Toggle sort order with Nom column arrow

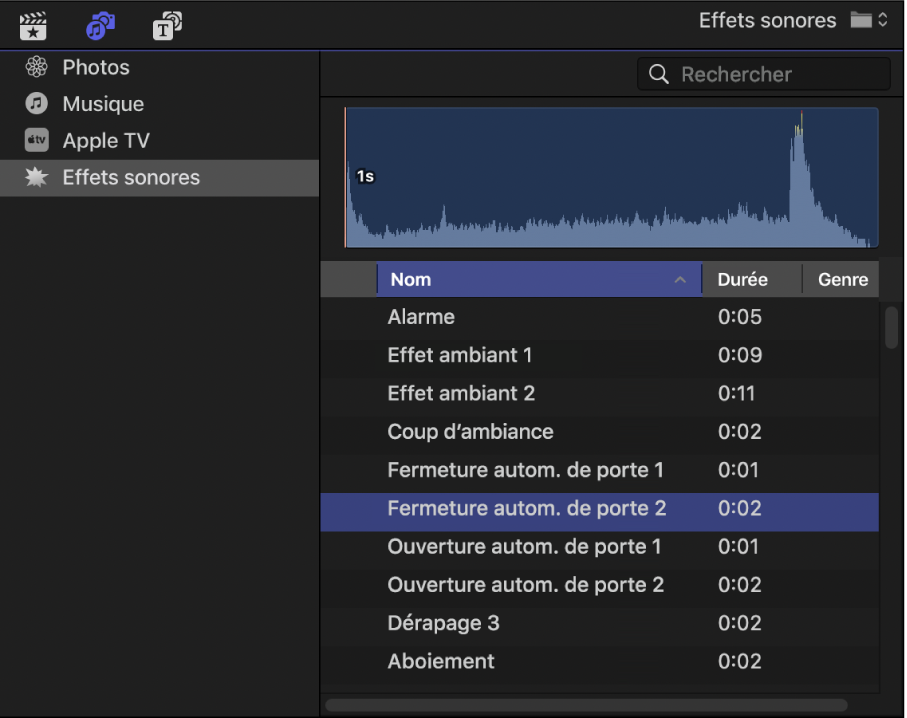(x=680, y=280)
